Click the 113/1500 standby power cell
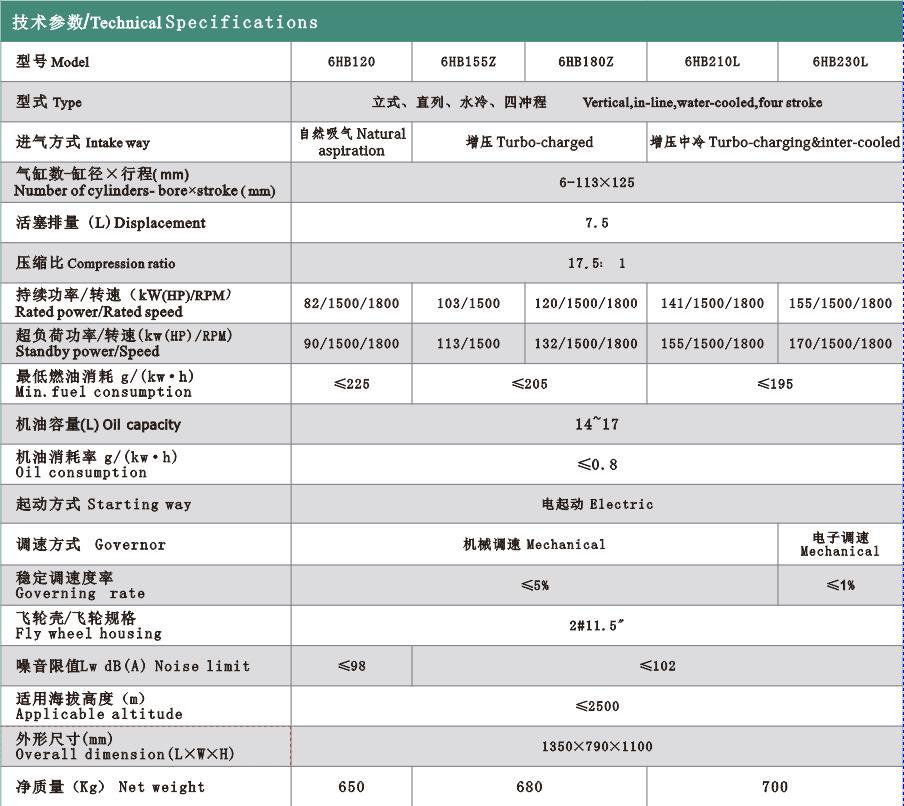This screenshot has width=904, height=806. (468, 343)
